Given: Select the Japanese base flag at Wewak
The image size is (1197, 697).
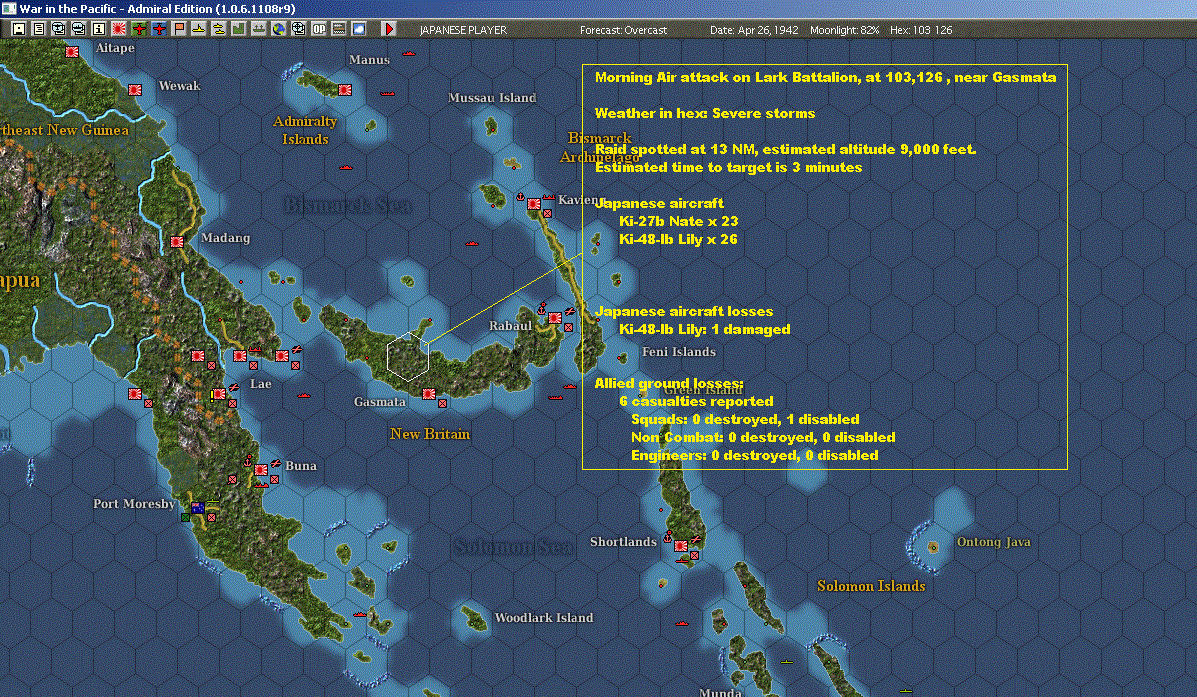Looking at the screenshot, I should click(135, 89).
